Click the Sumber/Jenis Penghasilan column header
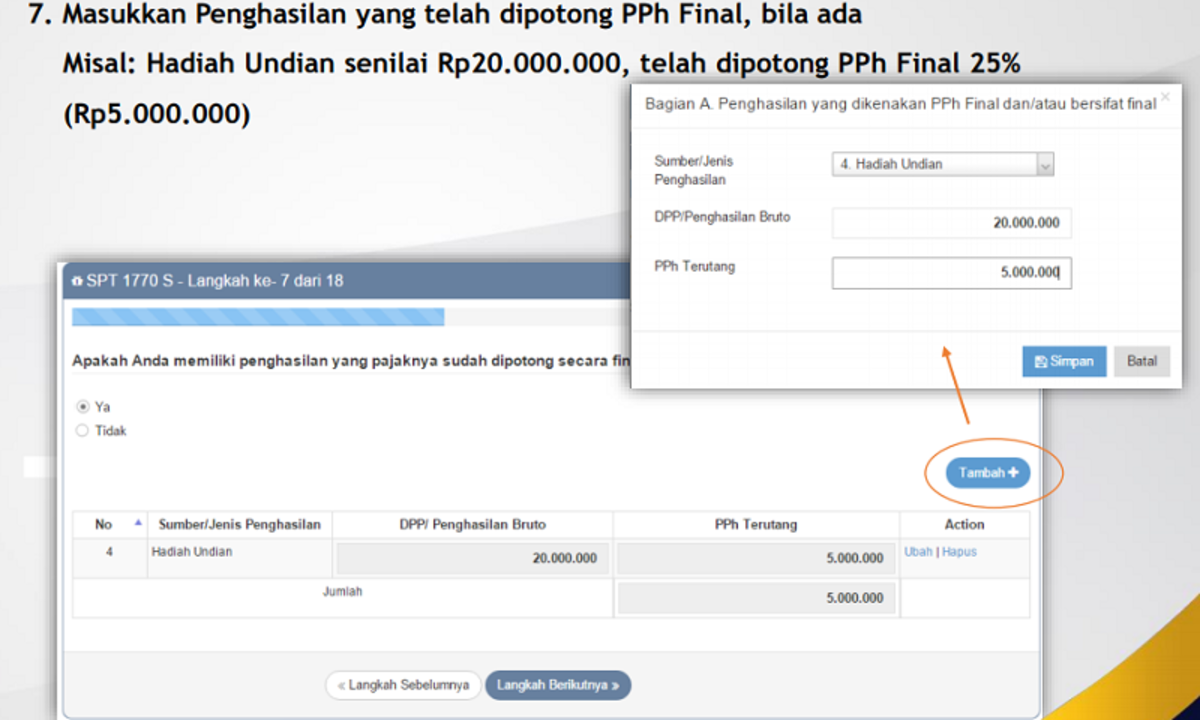 [239, 524]
